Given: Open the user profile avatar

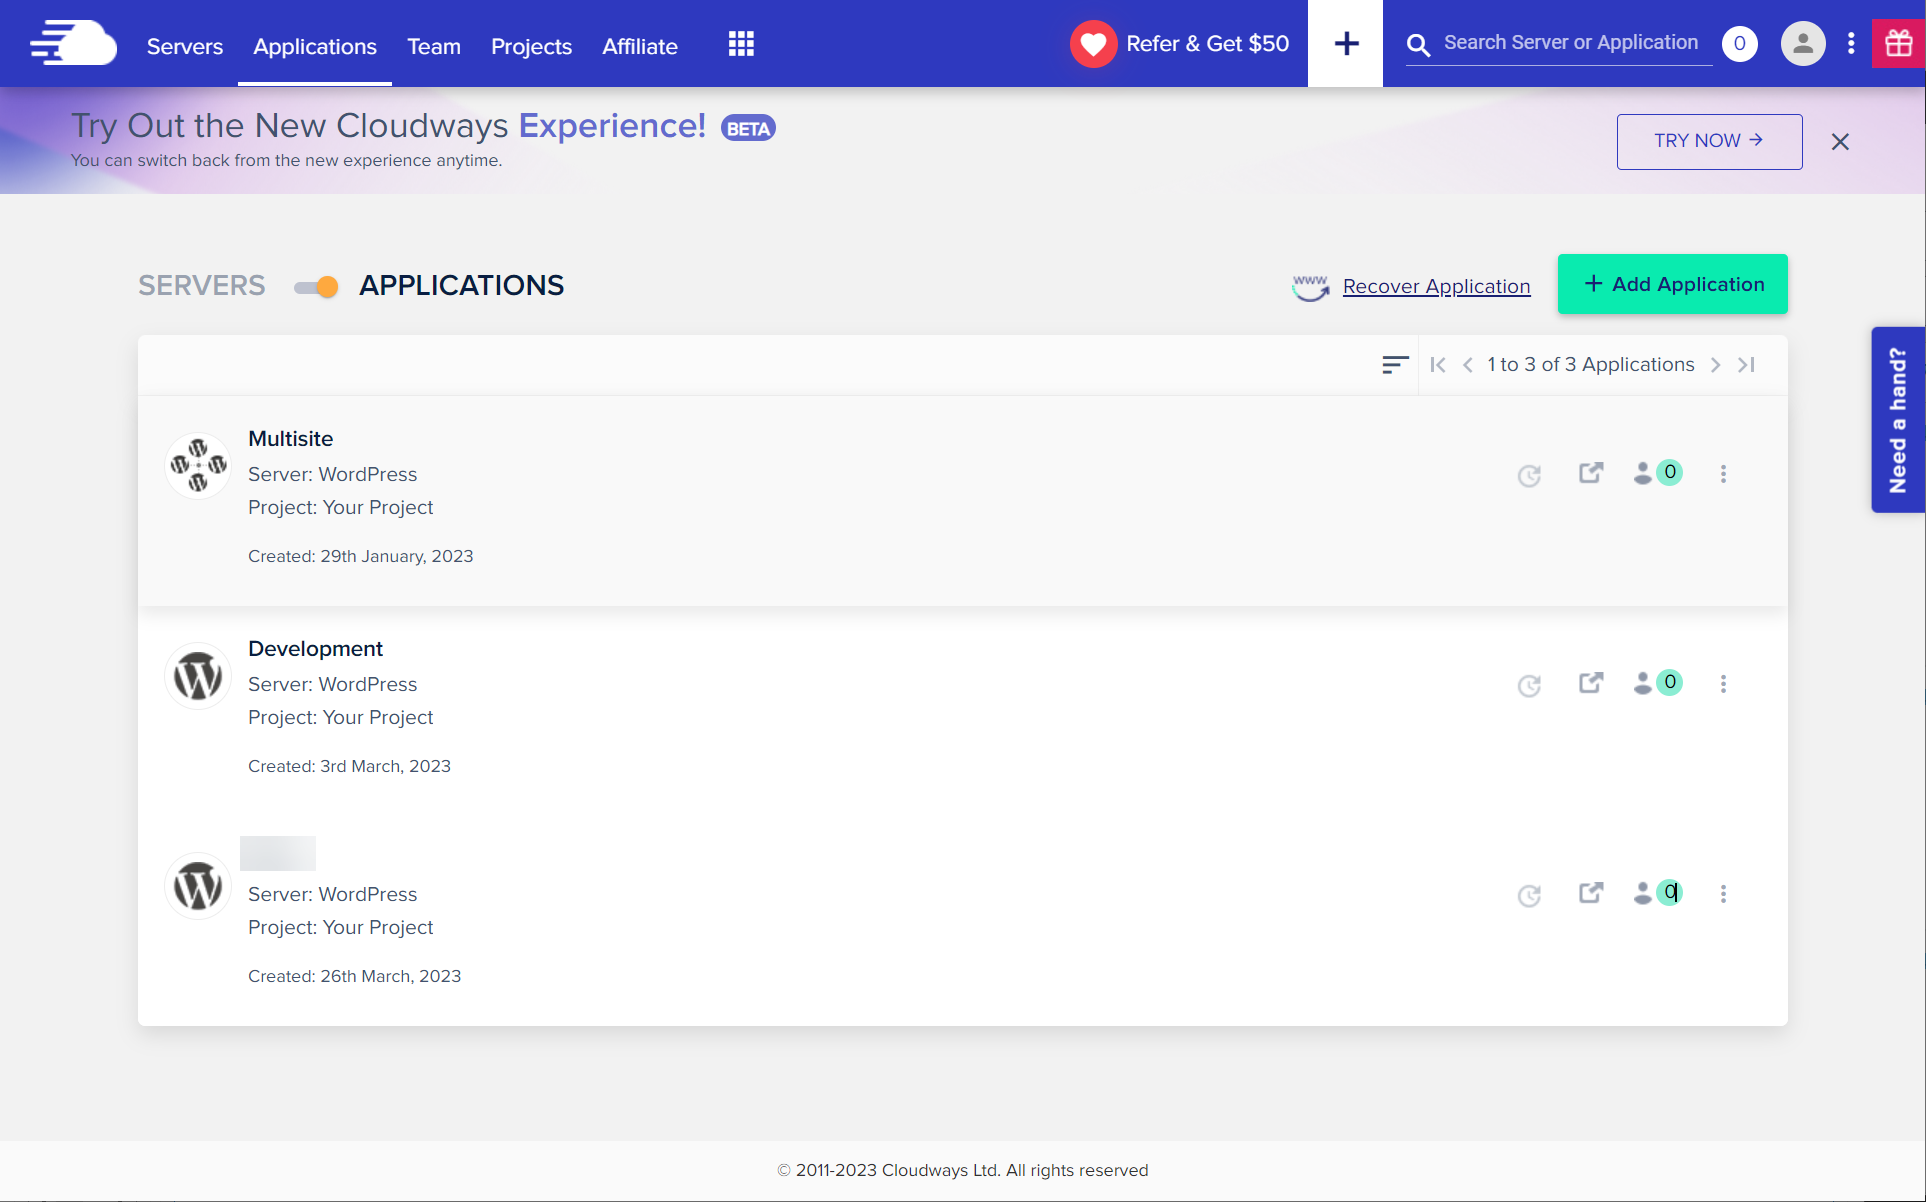Looking at the screenshot, I should pyautogui.click(x=1802, y=44).
